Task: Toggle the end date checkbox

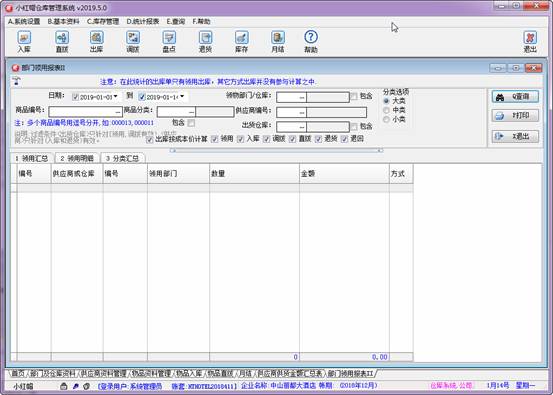Action: [x=142, y=97]
